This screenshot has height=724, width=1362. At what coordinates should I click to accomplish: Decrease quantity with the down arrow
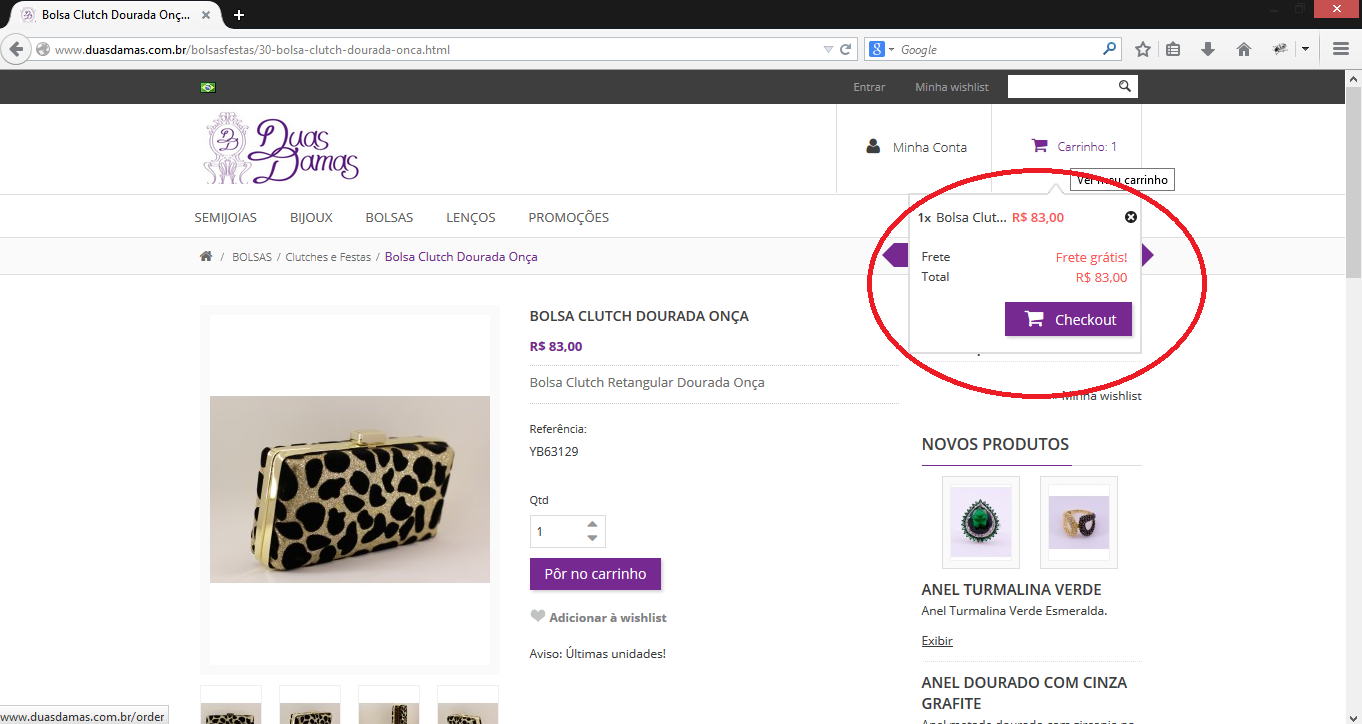pos(592,538)
